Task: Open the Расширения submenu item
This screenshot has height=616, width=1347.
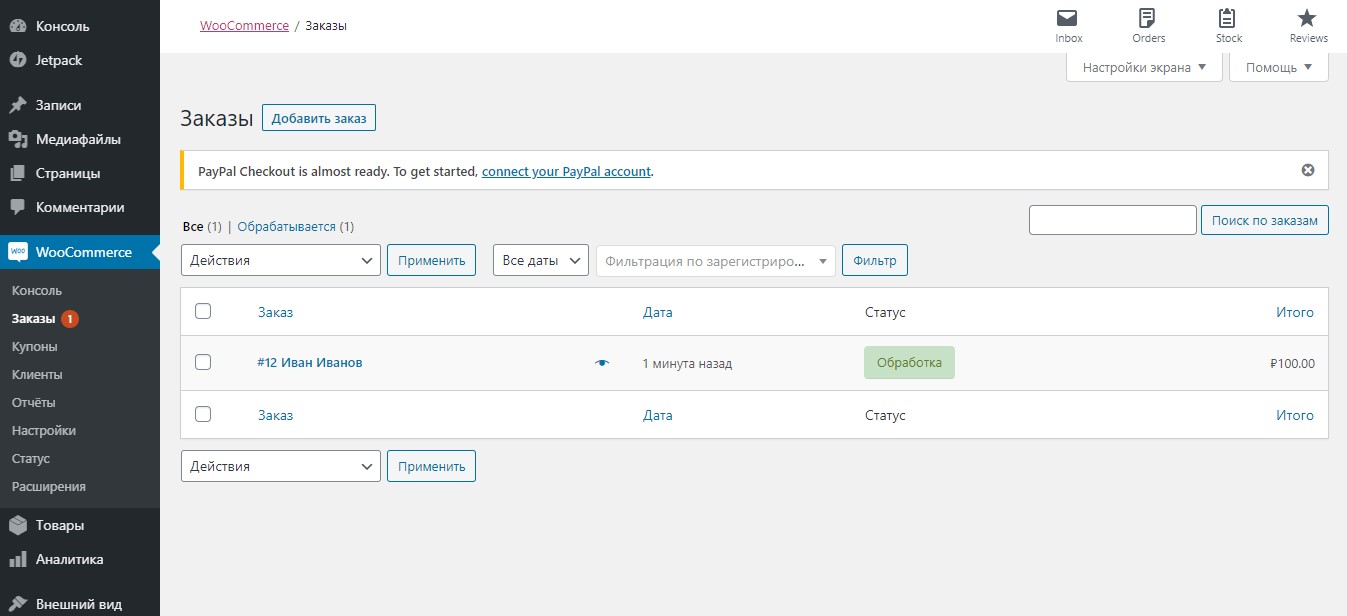Action: point(49,487)
